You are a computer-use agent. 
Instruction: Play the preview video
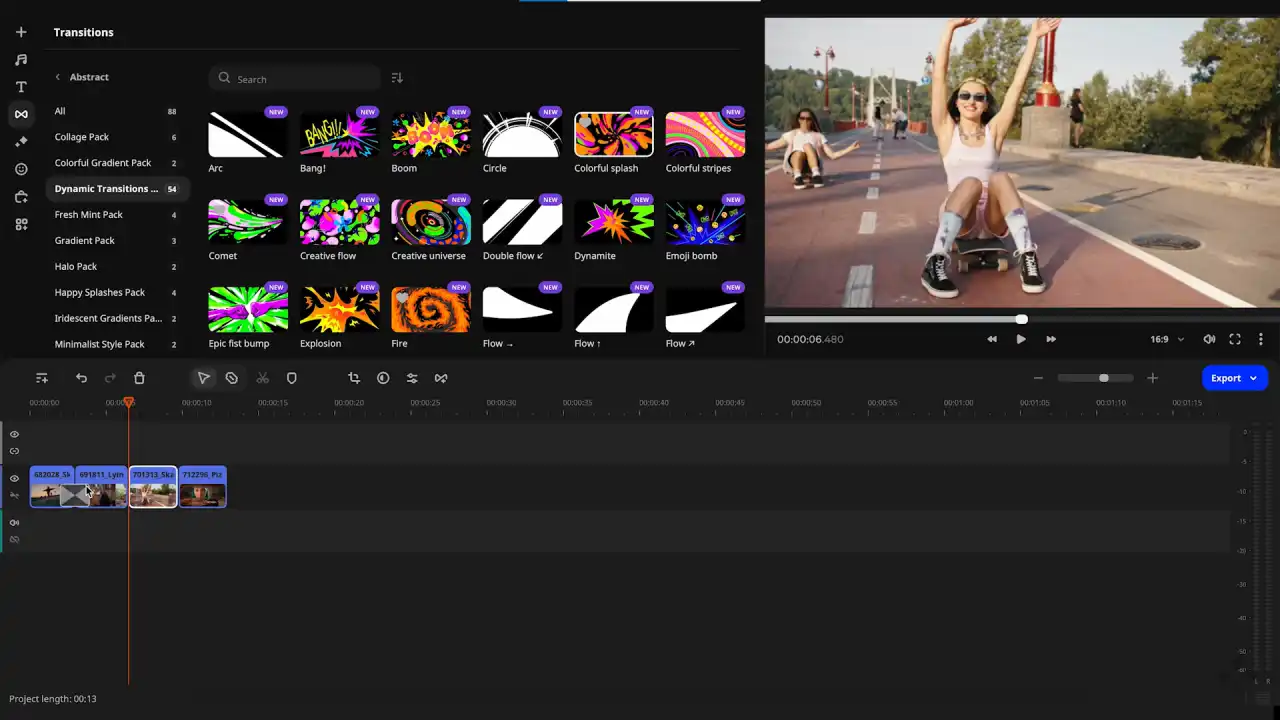[x=1021, y=339]
